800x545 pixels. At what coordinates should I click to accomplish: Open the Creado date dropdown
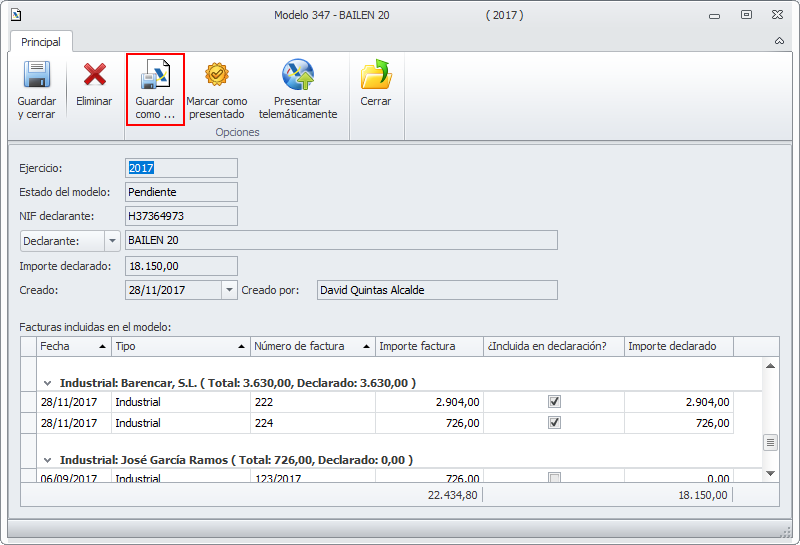click(x=229, y=289)
